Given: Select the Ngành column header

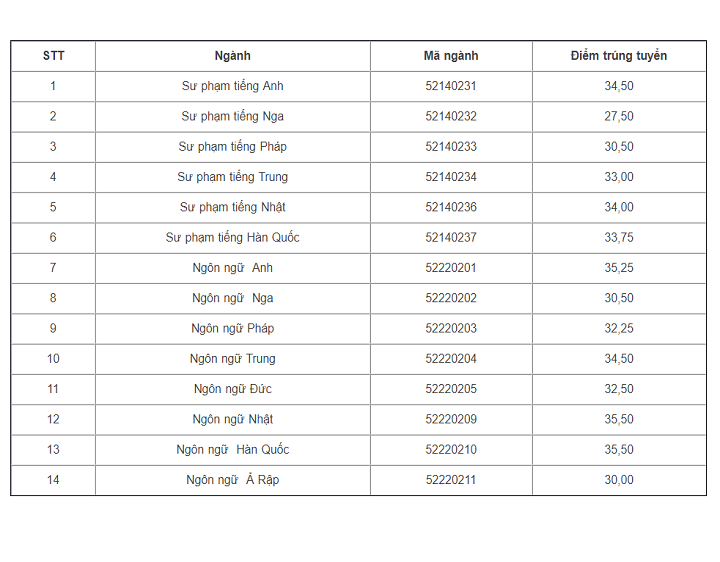Looking at the screenshot, I should [232, 56].
